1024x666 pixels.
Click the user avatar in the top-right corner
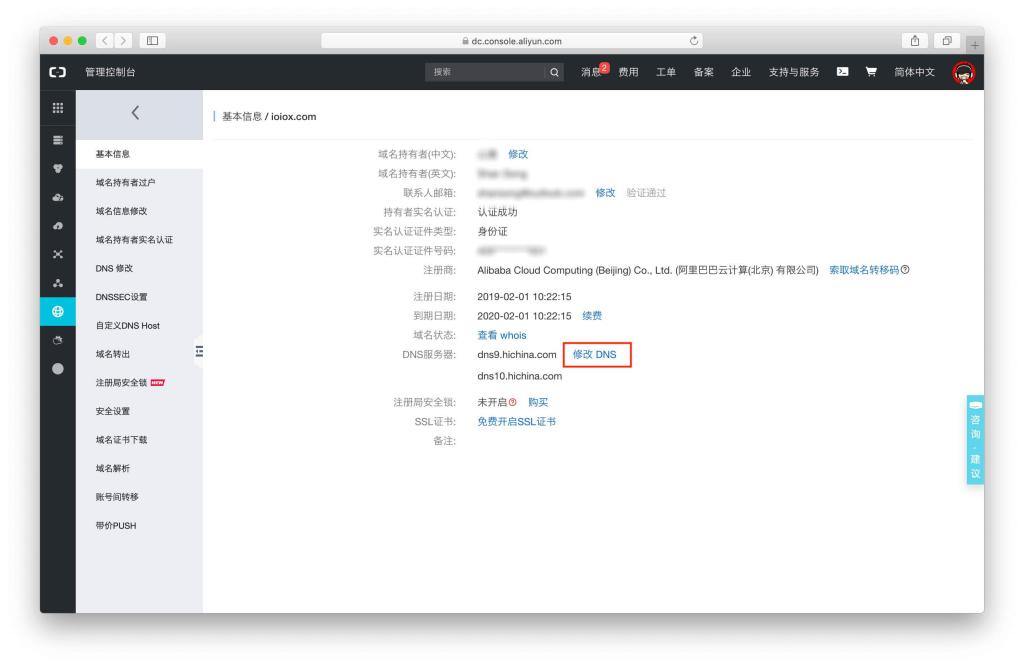(x=963, y=72)
